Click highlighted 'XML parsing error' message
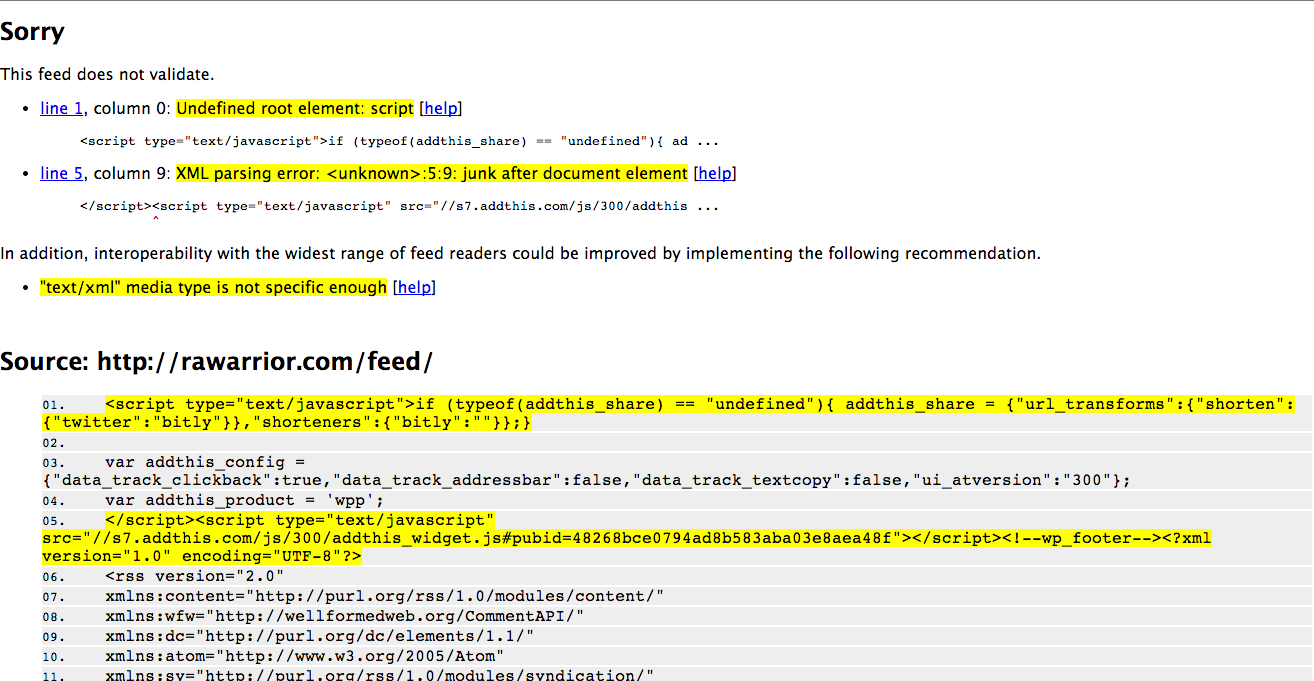The height and width of the screenshot is (681, 1314). [432, 173]
